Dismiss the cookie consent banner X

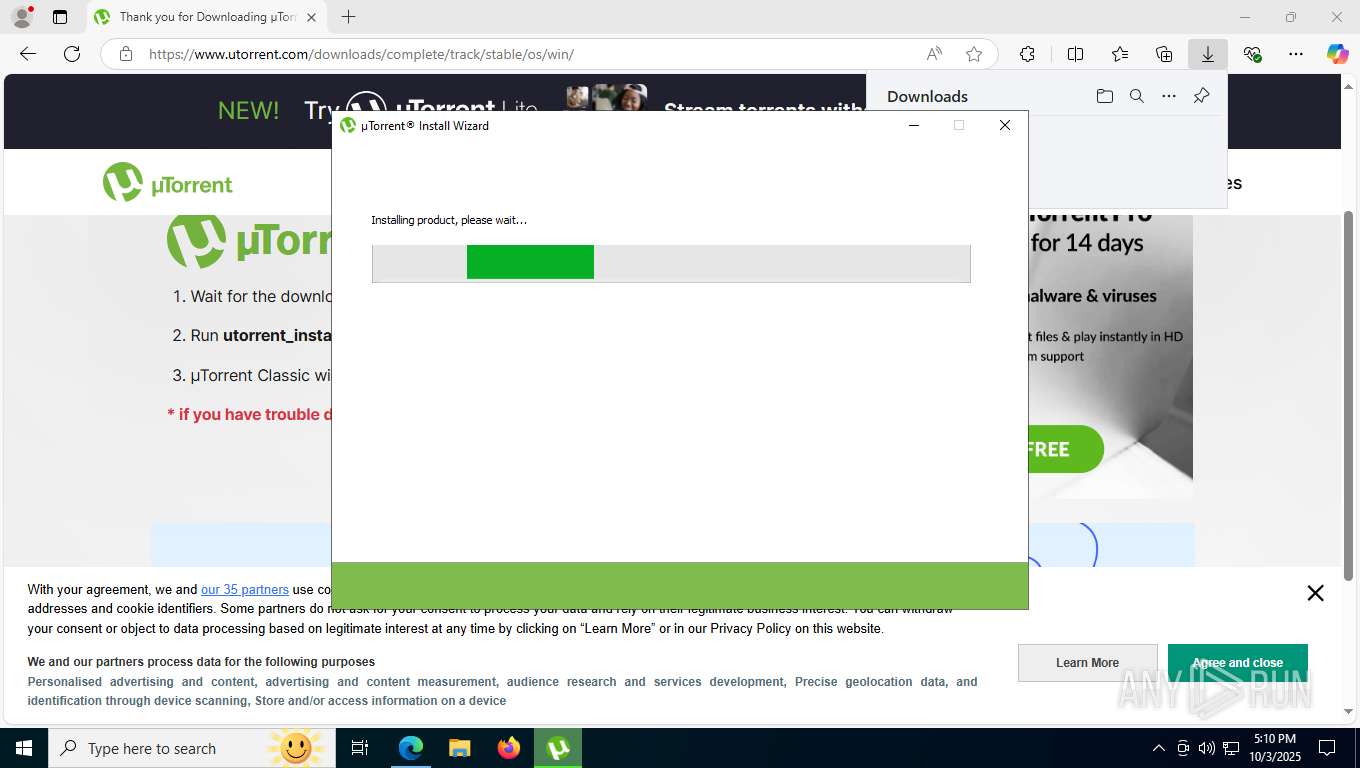pyautogui.click(x=1315, y=593)
